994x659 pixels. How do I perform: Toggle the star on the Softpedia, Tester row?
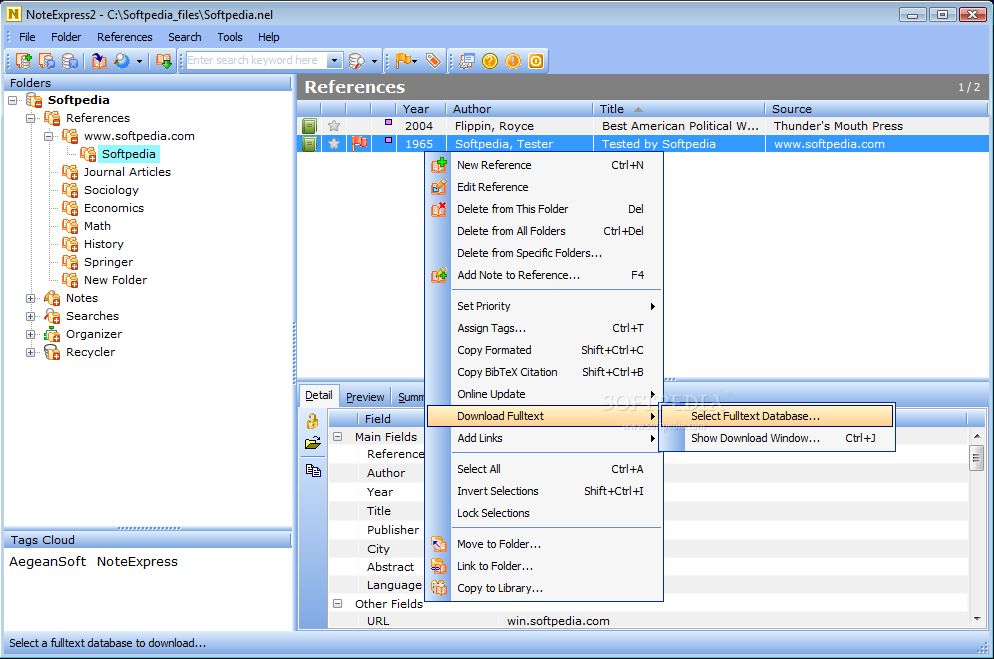334,144
